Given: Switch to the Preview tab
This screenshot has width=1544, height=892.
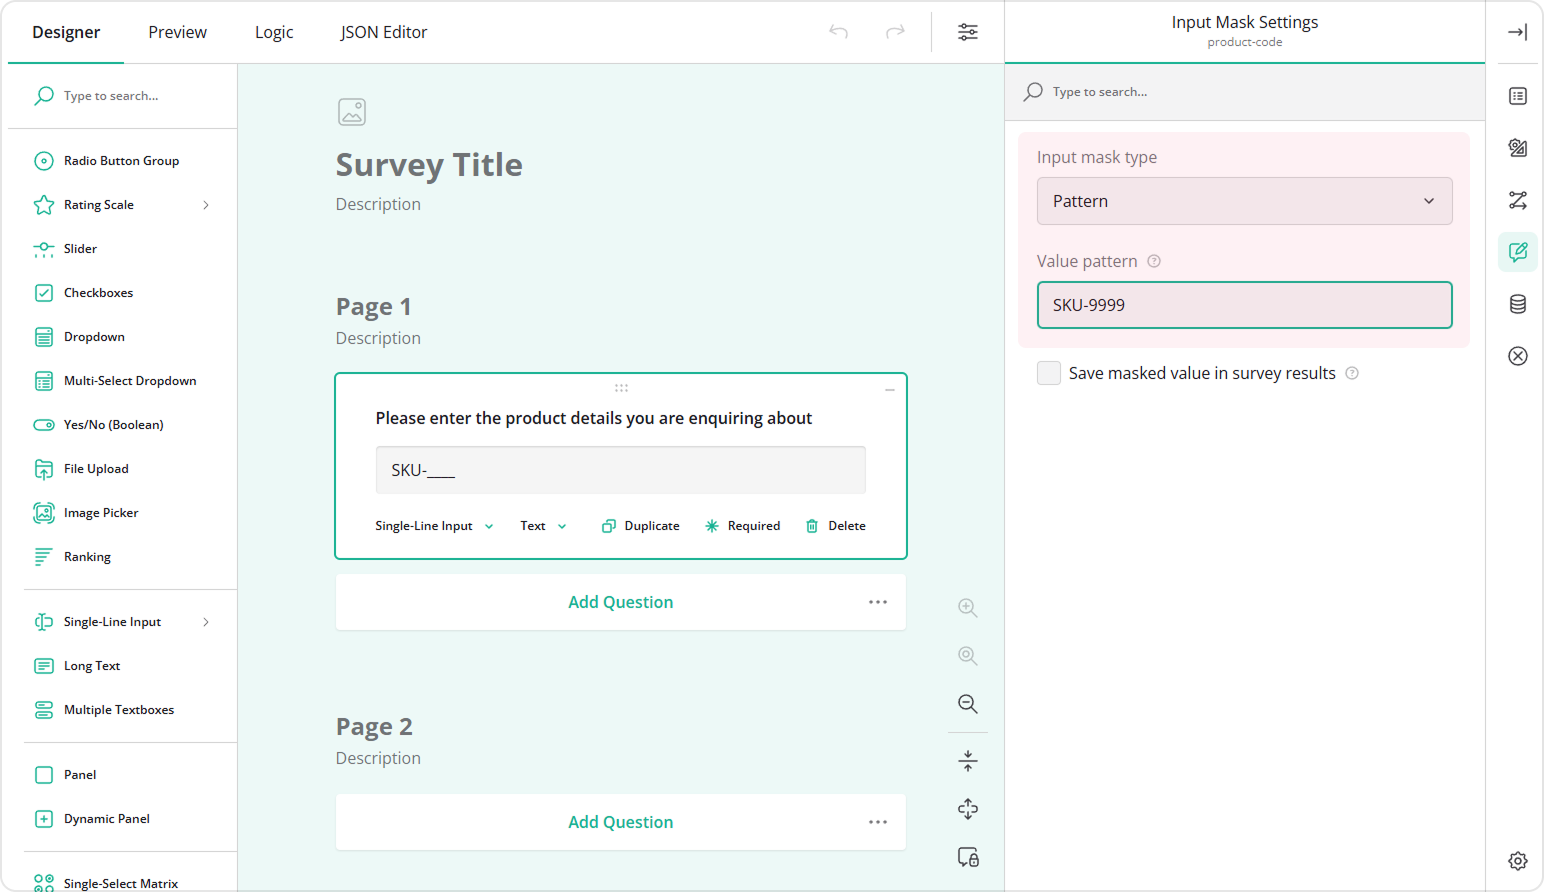Looking at the screenshot, I should 177,32.
